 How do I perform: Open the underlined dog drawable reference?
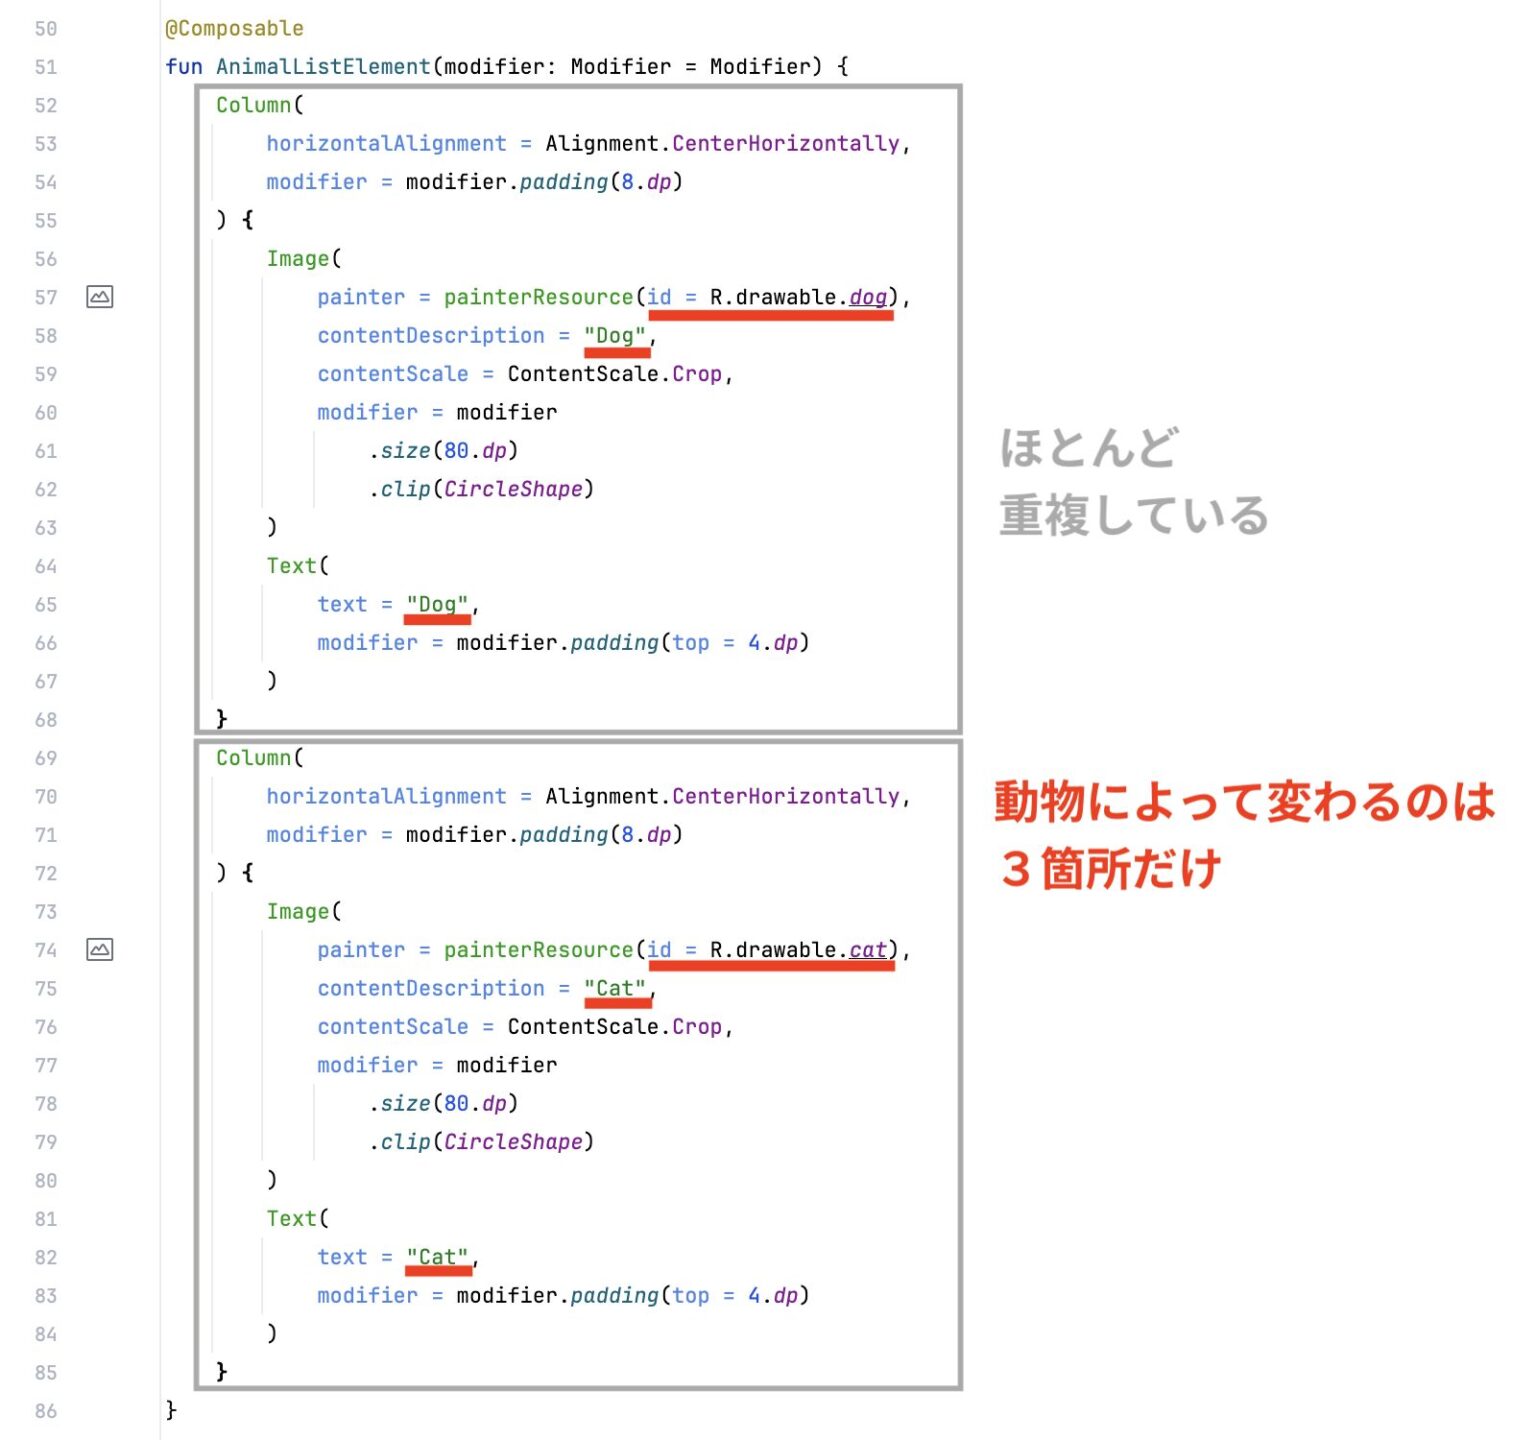868,297
